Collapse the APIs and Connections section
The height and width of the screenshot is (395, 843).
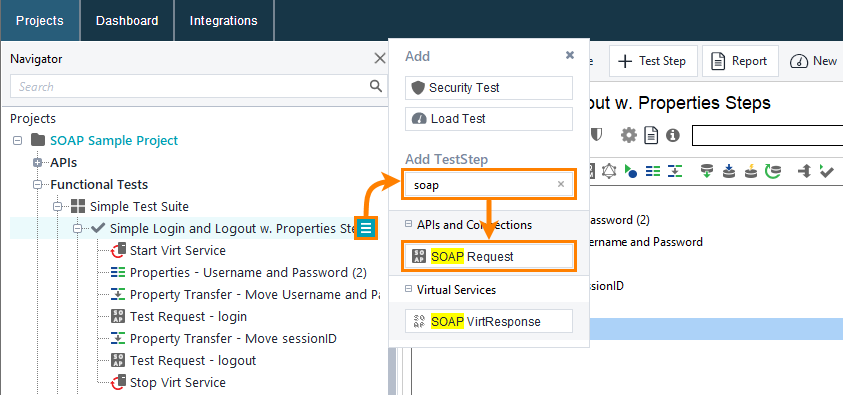point(408,225)
